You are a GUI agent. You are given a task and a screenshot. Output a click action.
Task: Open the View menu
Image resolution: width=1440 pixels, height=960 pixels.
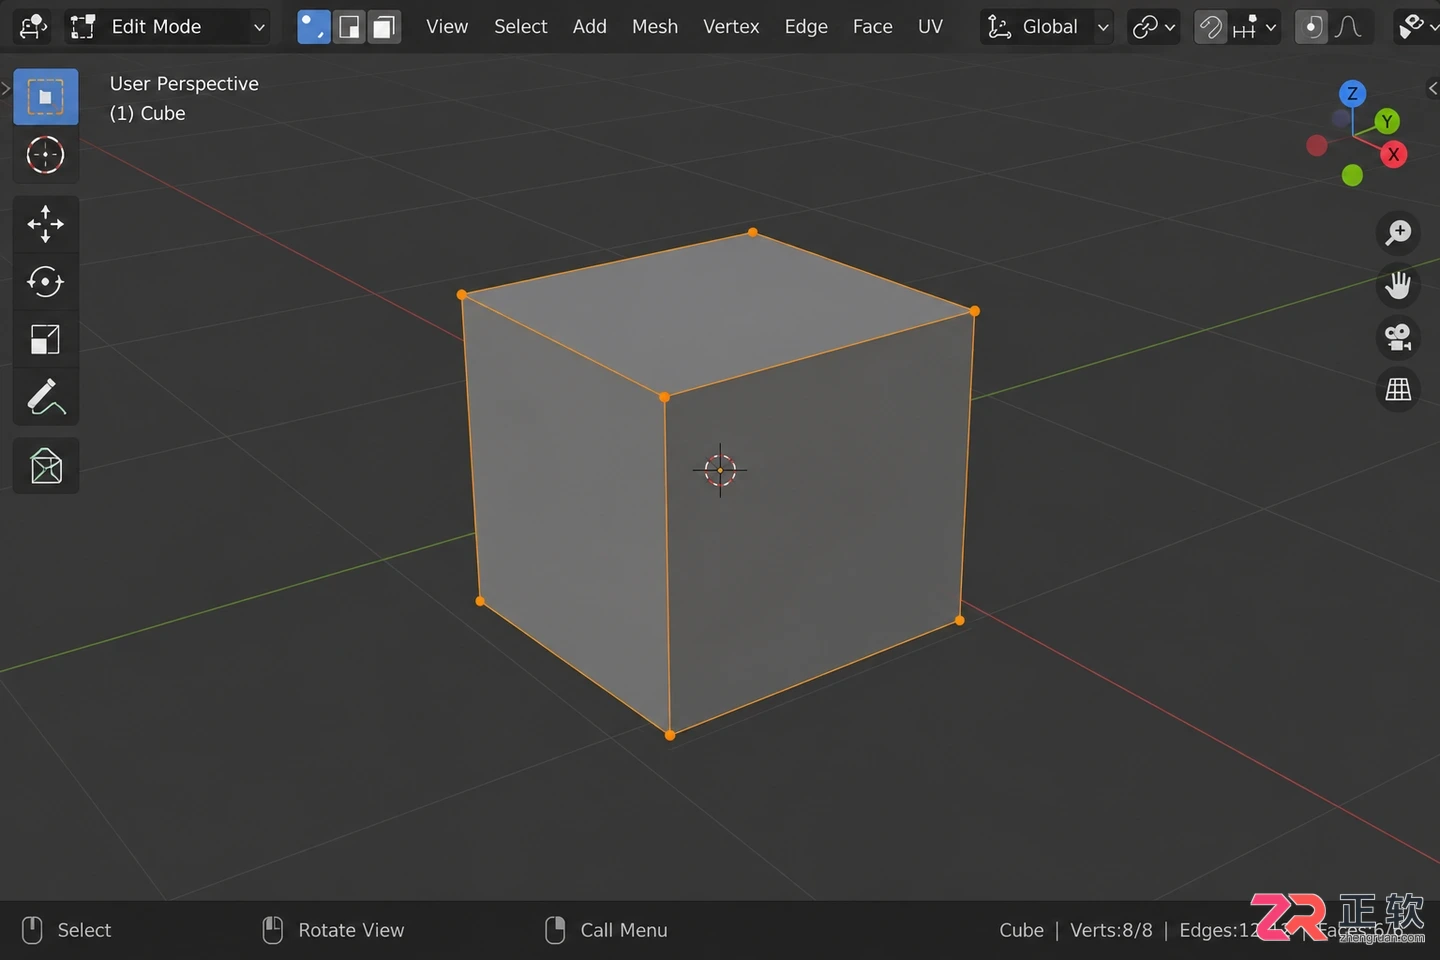(x=447, y=27)
